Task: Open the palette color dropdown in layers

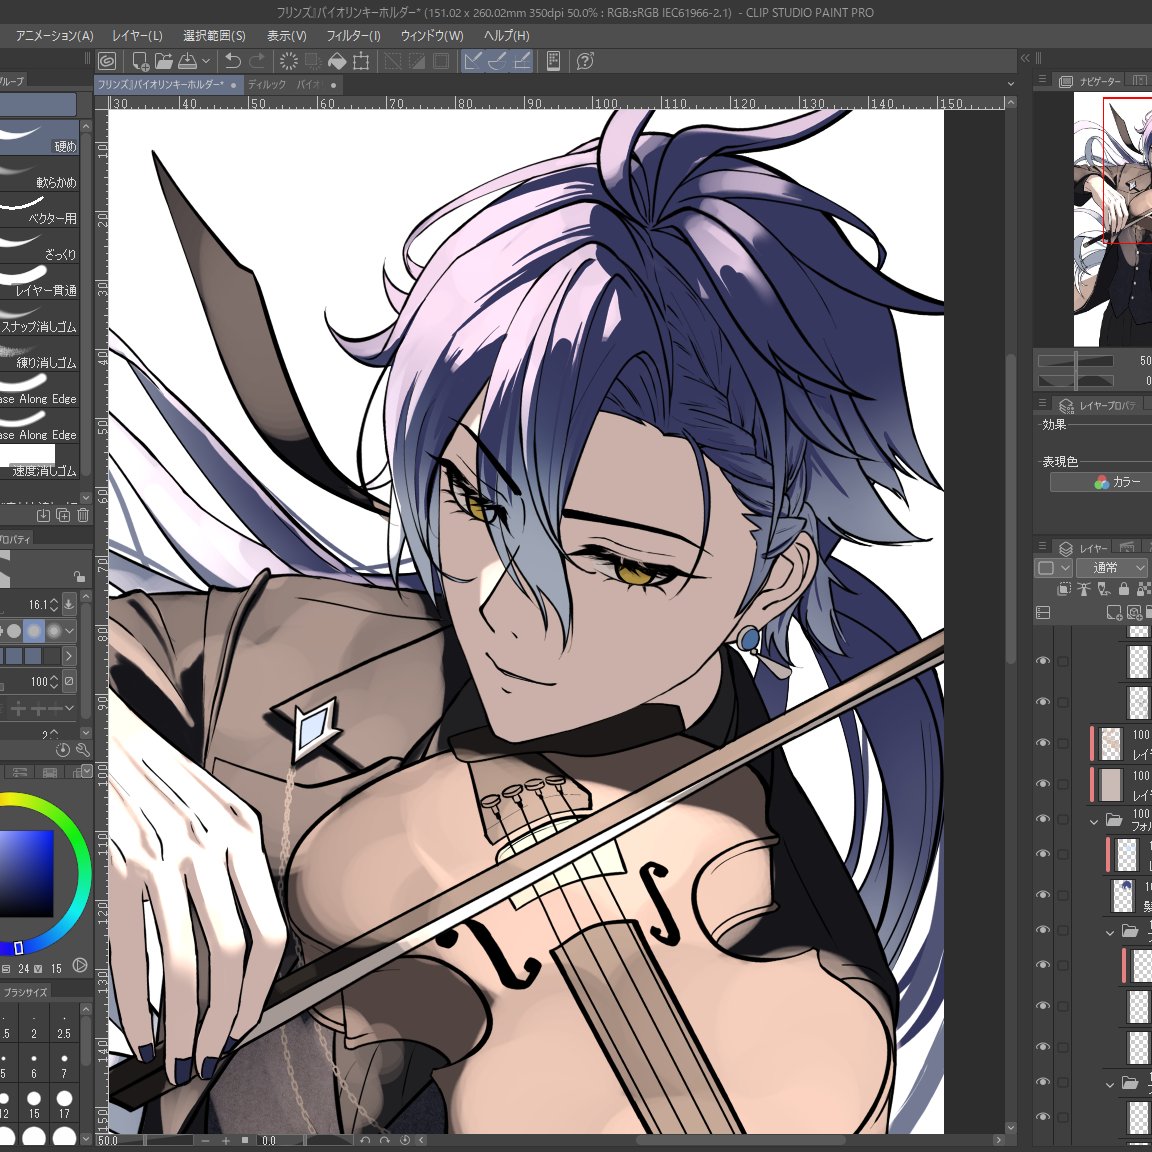Action: (1054, 567)
